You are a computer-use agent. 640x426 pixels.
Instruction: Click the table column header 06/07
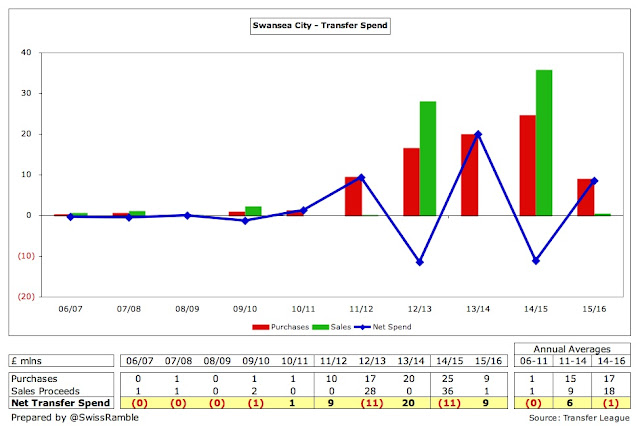140,361
